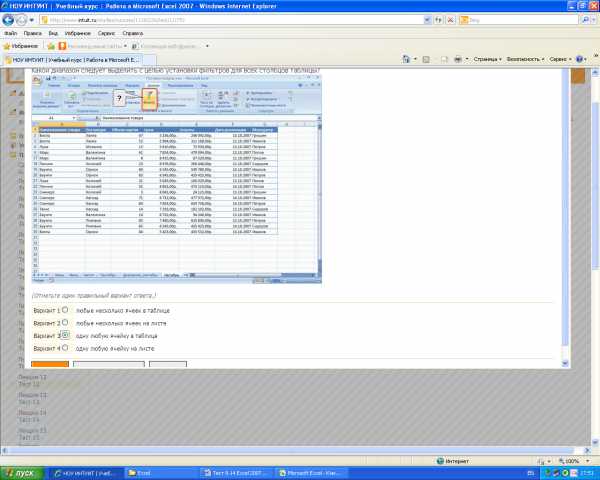The height and width of the screenshot is (480, 600).
Task: Open the Excel folder taskbar item
Action: pyautogui.click(x=161, y=473)
